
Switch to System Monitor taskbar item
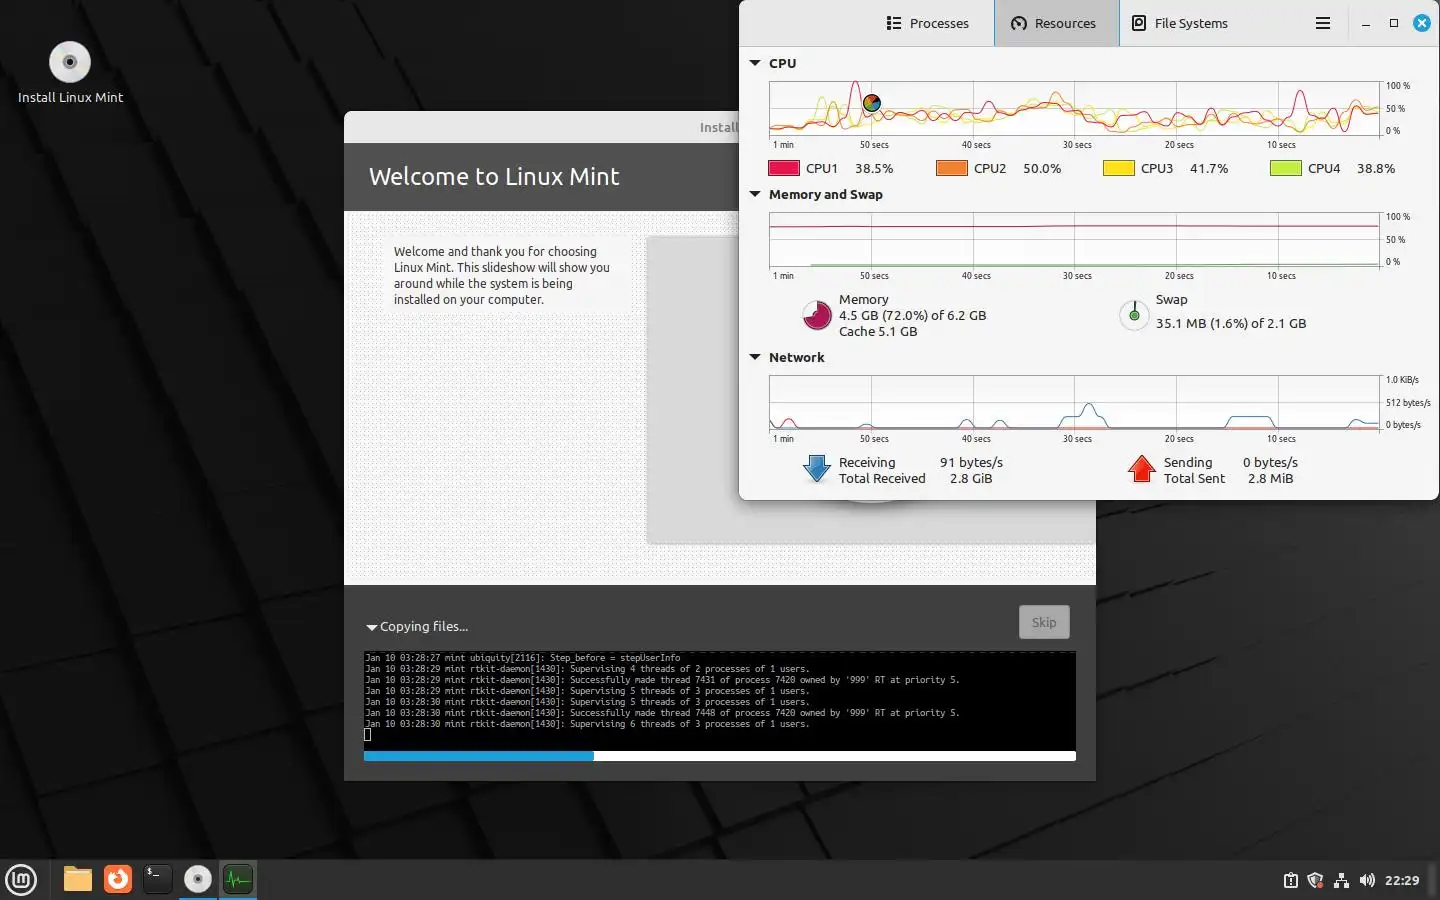(238, 879)
